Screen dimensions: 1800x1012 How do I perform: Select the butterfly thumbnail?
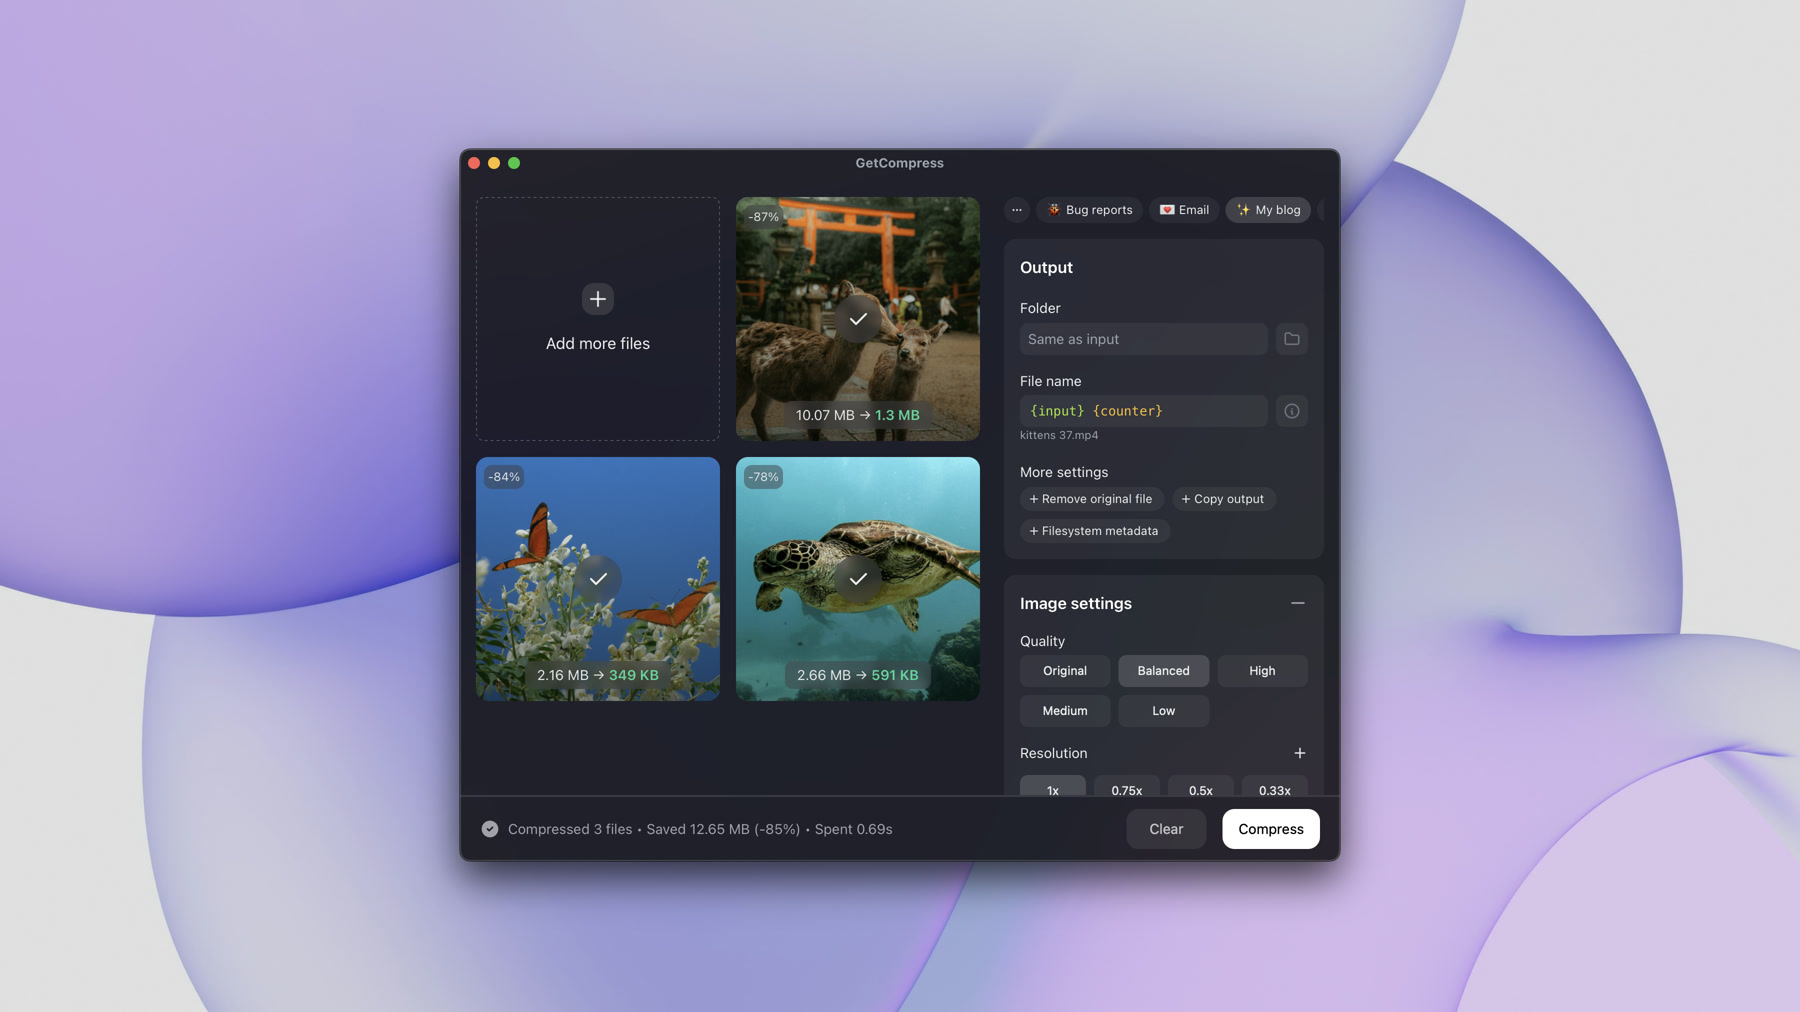(x=597, y=579)
